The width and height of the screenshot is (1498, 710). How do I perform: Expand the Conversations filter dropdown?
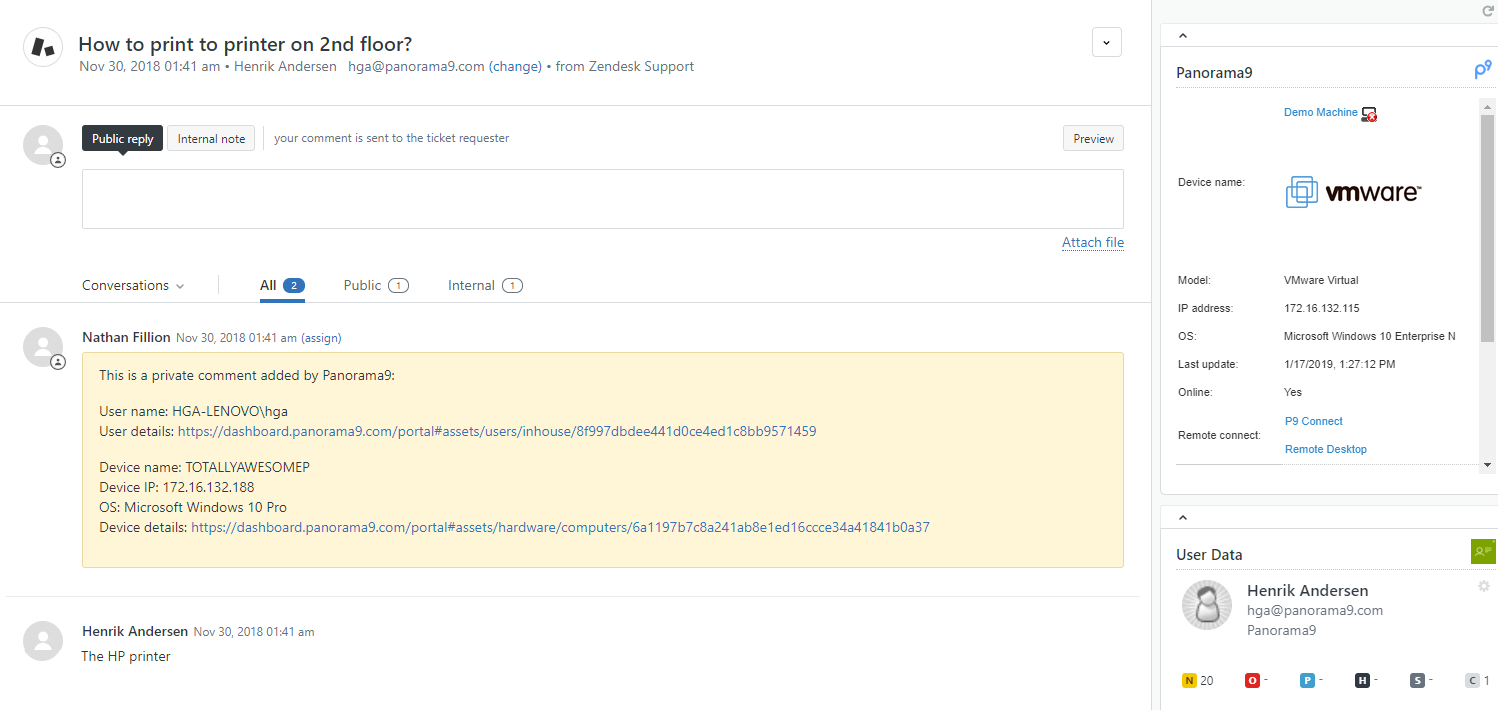pyautogui.click(x=133, y=285)
